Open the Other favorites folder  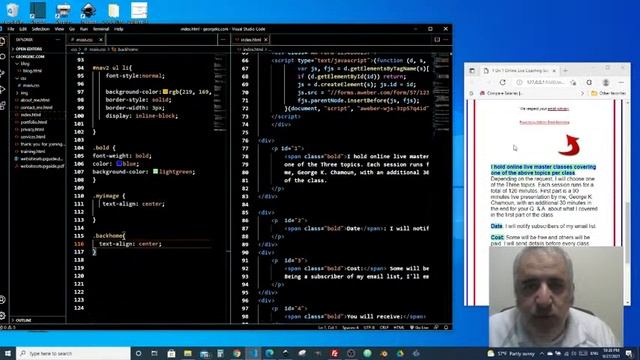[x=608, y=93]
